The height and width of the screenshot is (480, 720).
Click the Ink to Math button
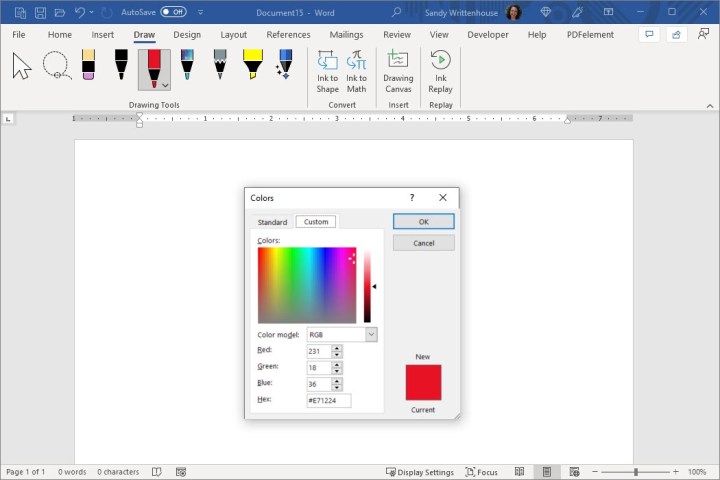tap(356, 70)
